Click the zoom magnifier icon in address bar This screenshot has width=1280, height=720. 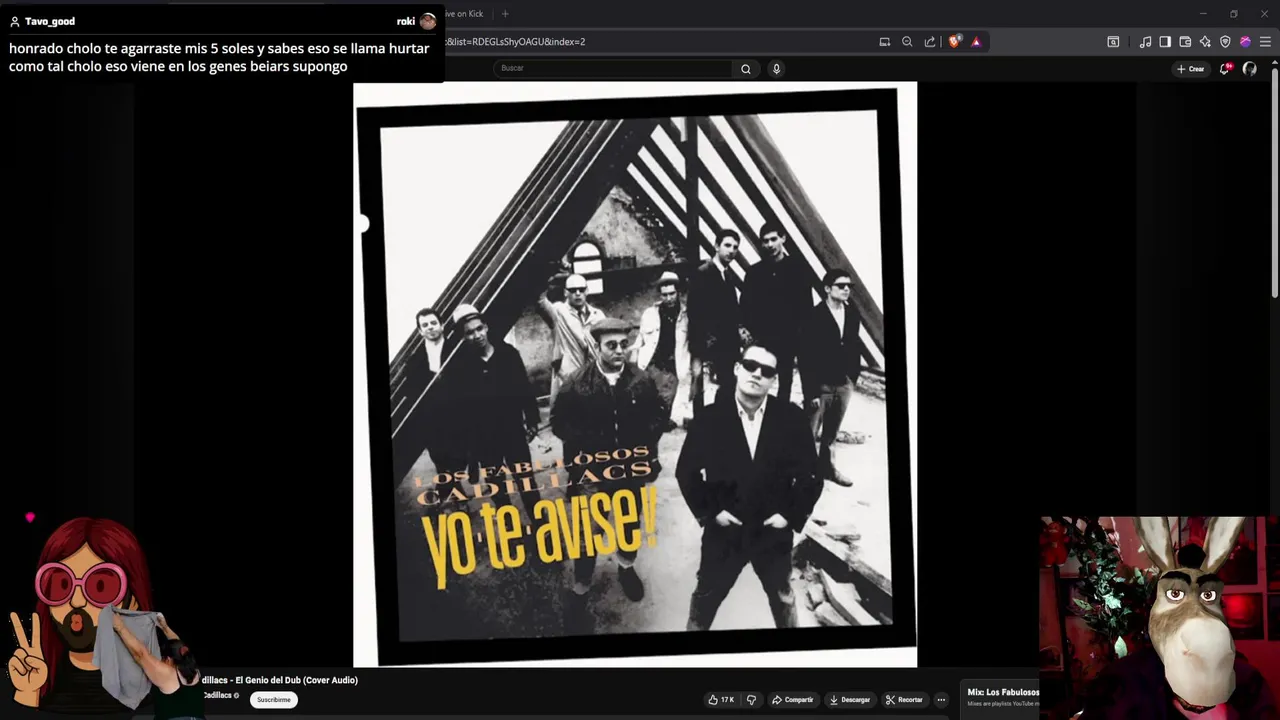click(x=907, y=42)
